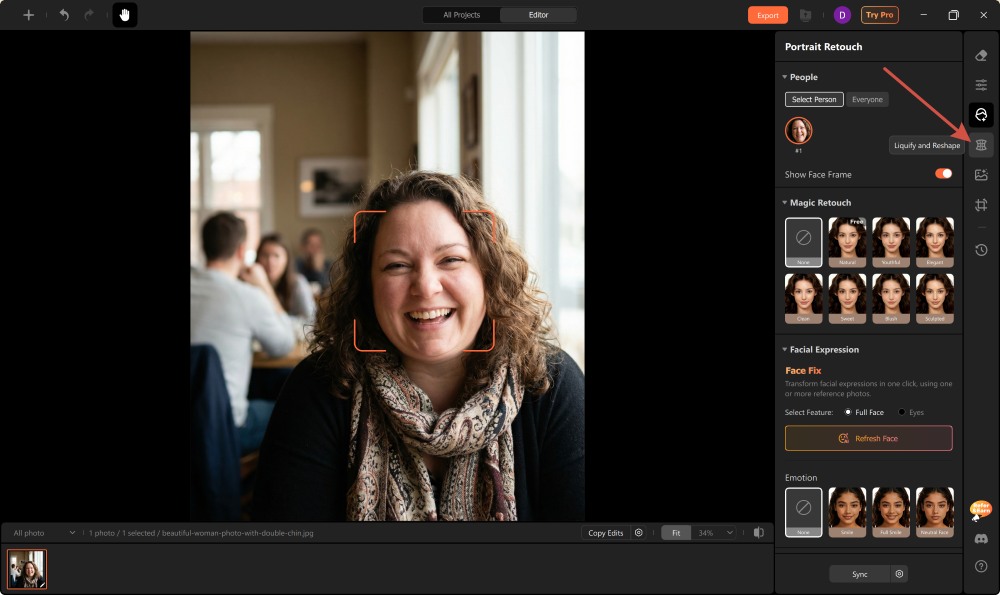Switch to the All Projects tab
The image size is (1000, 595).
click(x=461, y=15)
